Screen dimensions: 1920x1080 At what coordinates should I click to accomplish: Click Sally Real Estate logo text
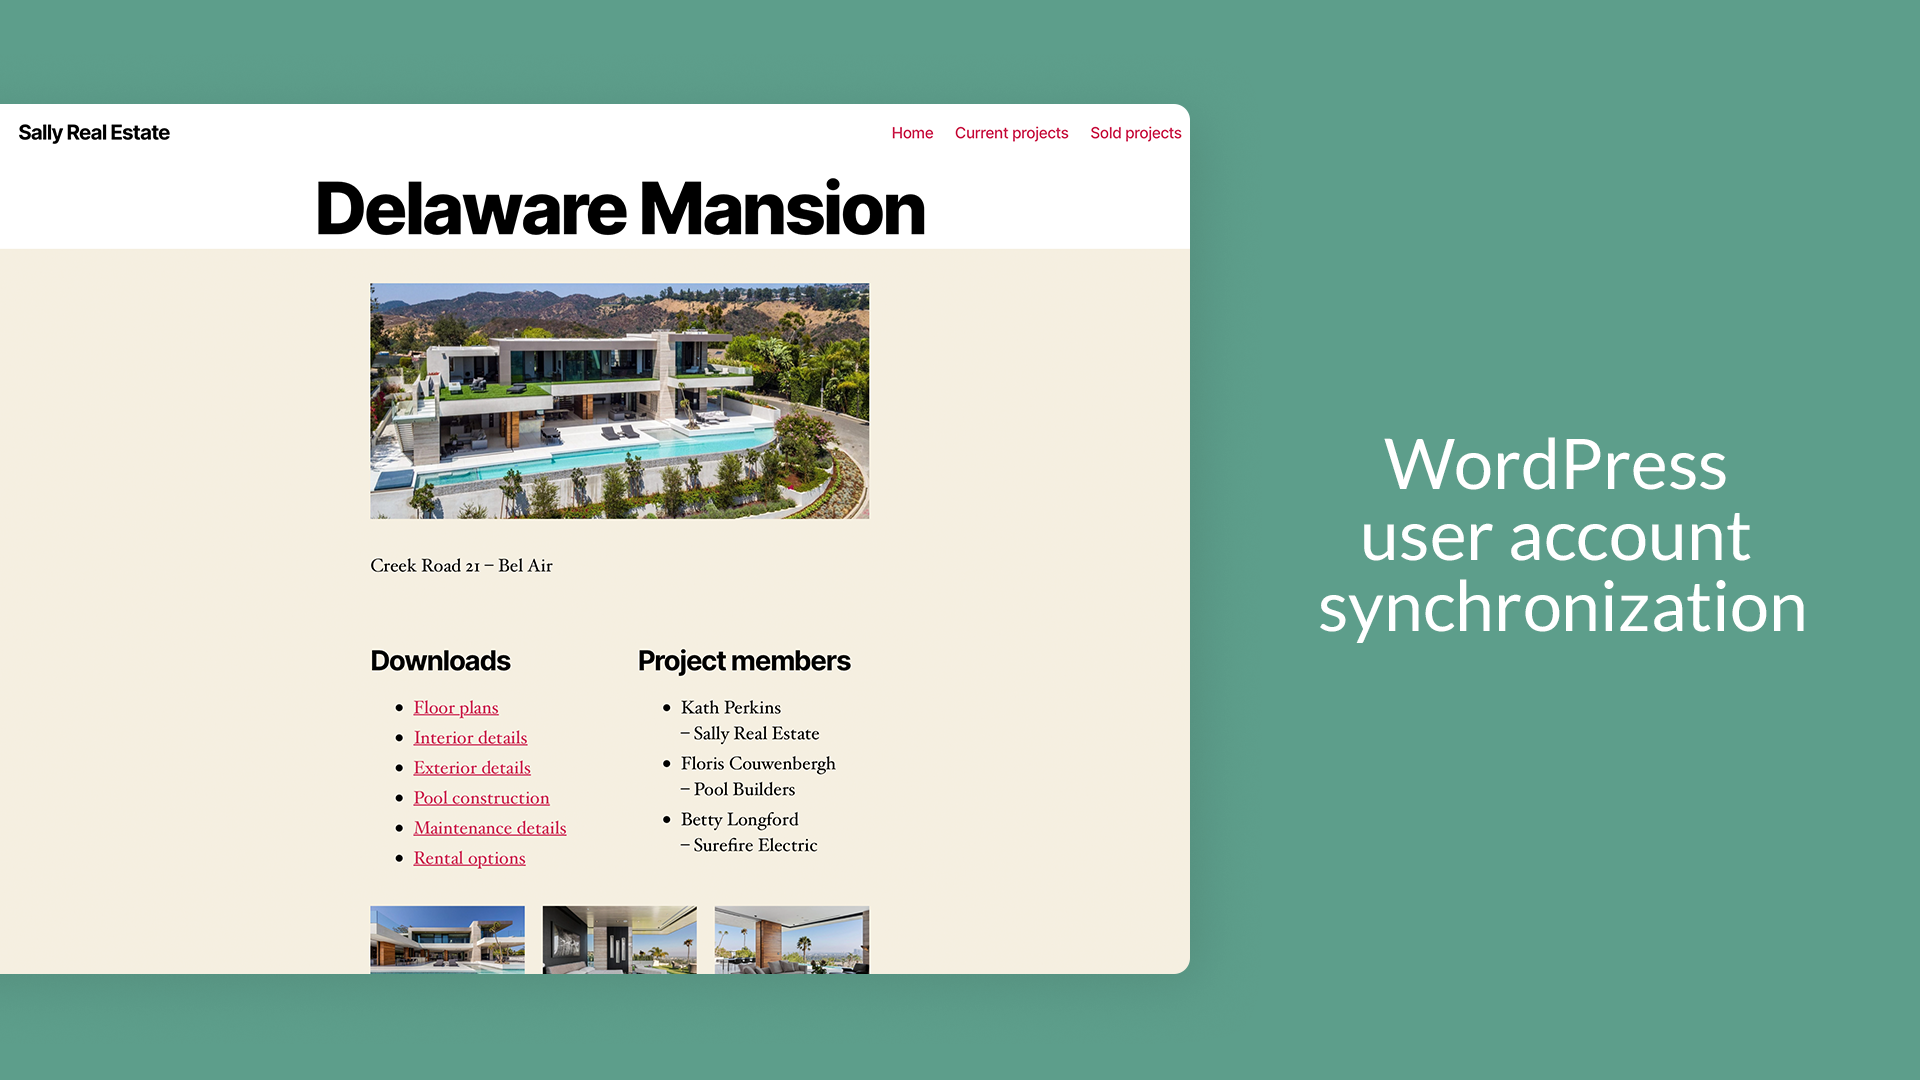coord(94,132)
